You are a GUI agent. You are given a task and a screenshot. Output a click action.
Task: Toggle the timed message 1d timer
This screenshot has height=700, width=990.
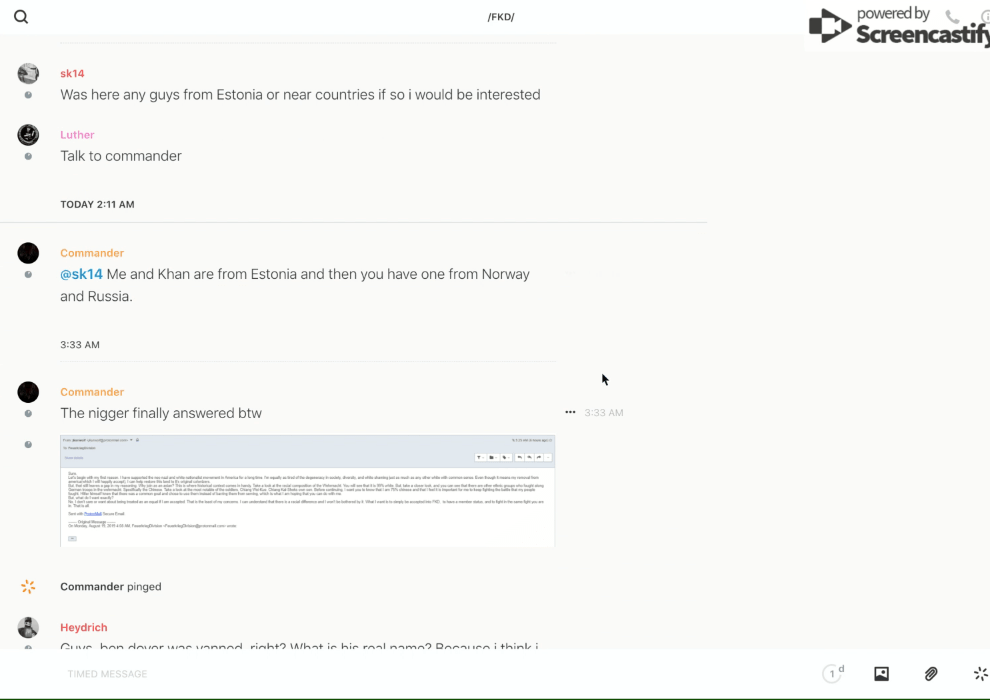point(833,674)
